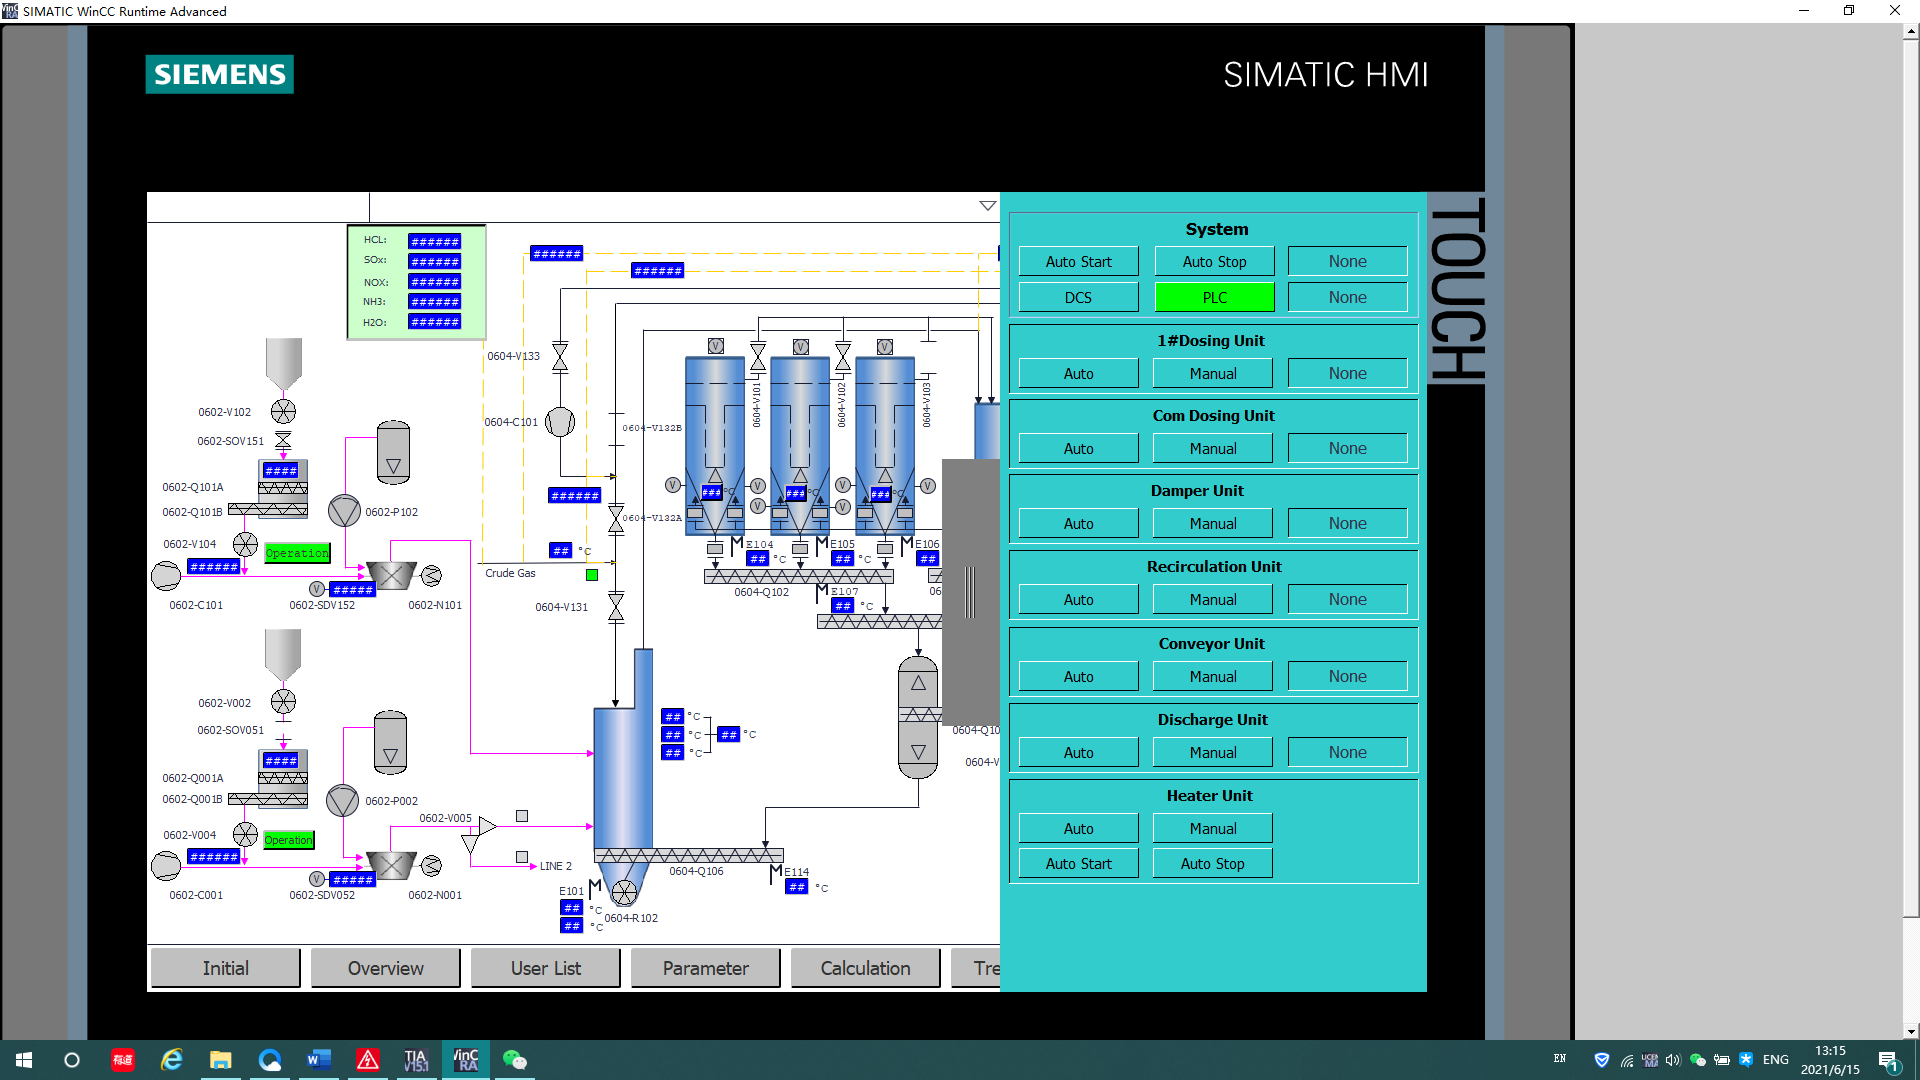1920x1080 pixels.
Task: Set 1#Dosing Unit to Manual
Action: 1213,373
